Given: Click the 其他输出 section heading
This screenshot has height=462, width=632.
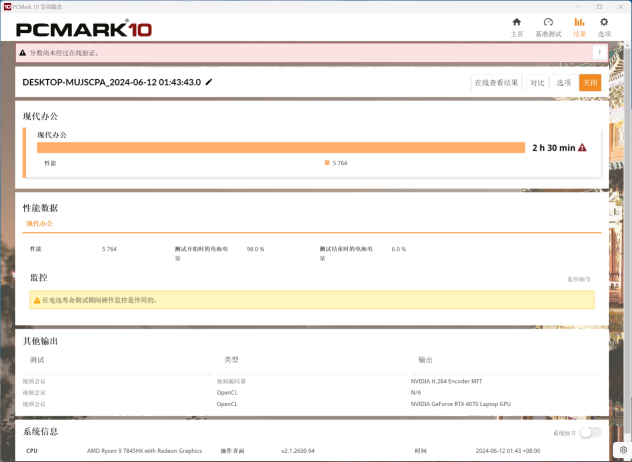Looking at the screenshot, I should pos(40,341).
